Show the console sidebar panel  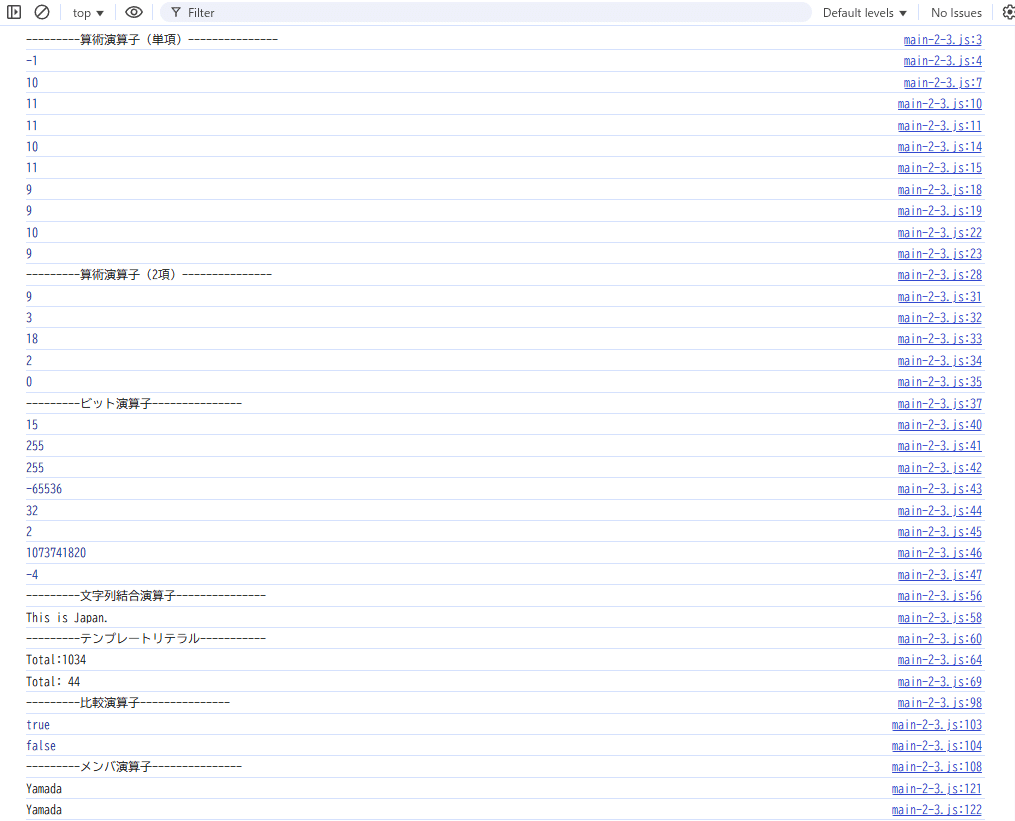pos(14,12)
